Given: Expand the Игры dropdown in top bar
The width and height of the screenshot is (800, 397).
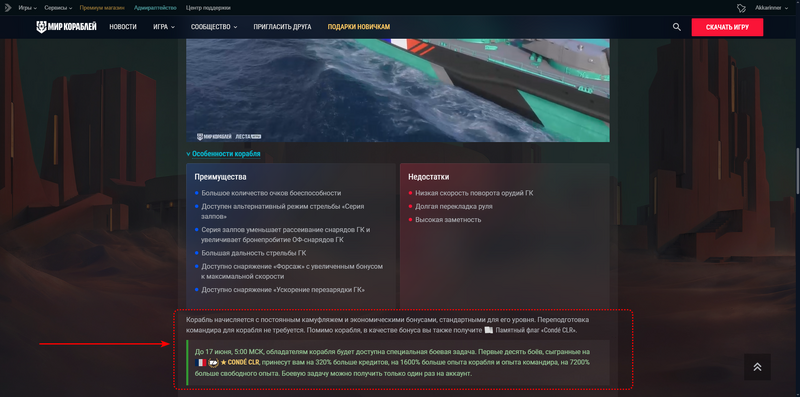Looking at the screenshot, I should pos(28,8).
